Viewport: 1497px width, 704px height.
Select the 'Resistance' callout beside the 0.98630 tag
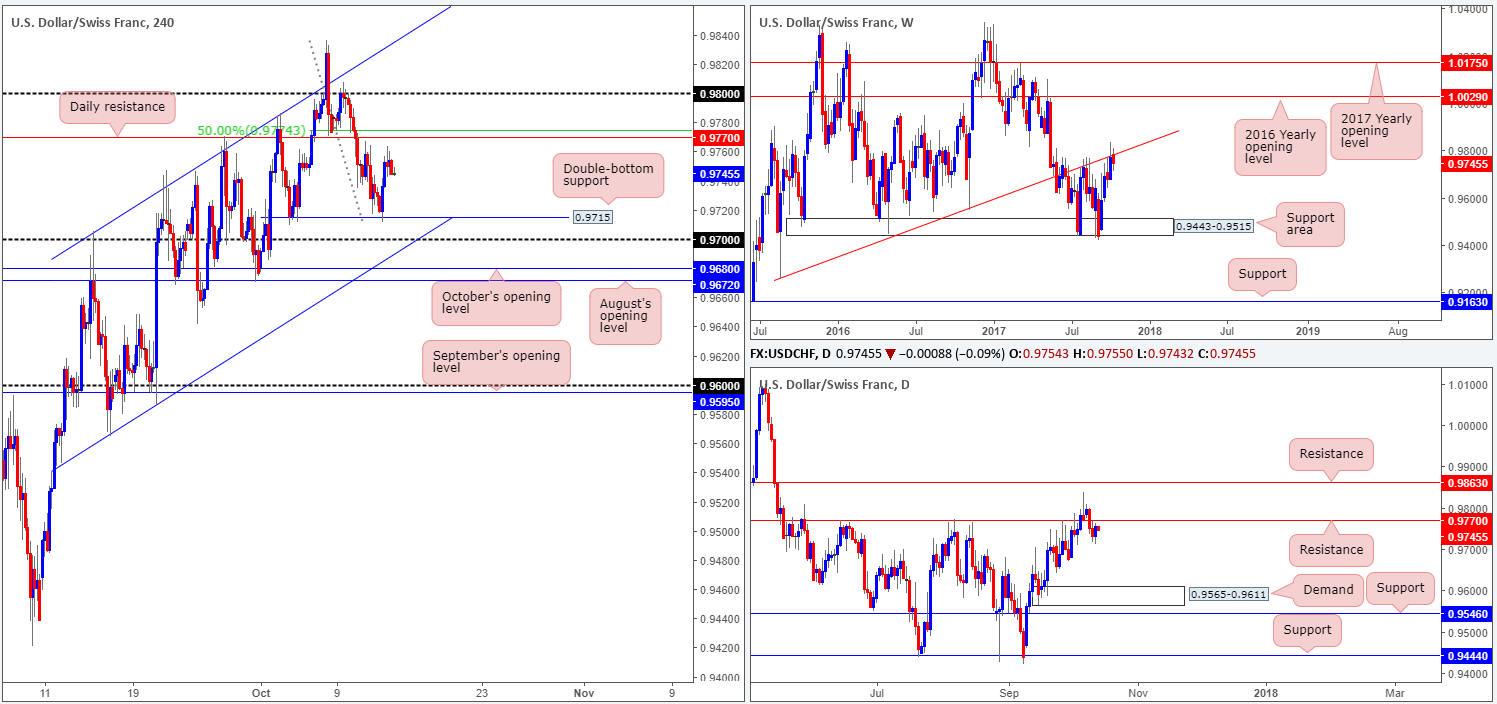coord(1331,454)
